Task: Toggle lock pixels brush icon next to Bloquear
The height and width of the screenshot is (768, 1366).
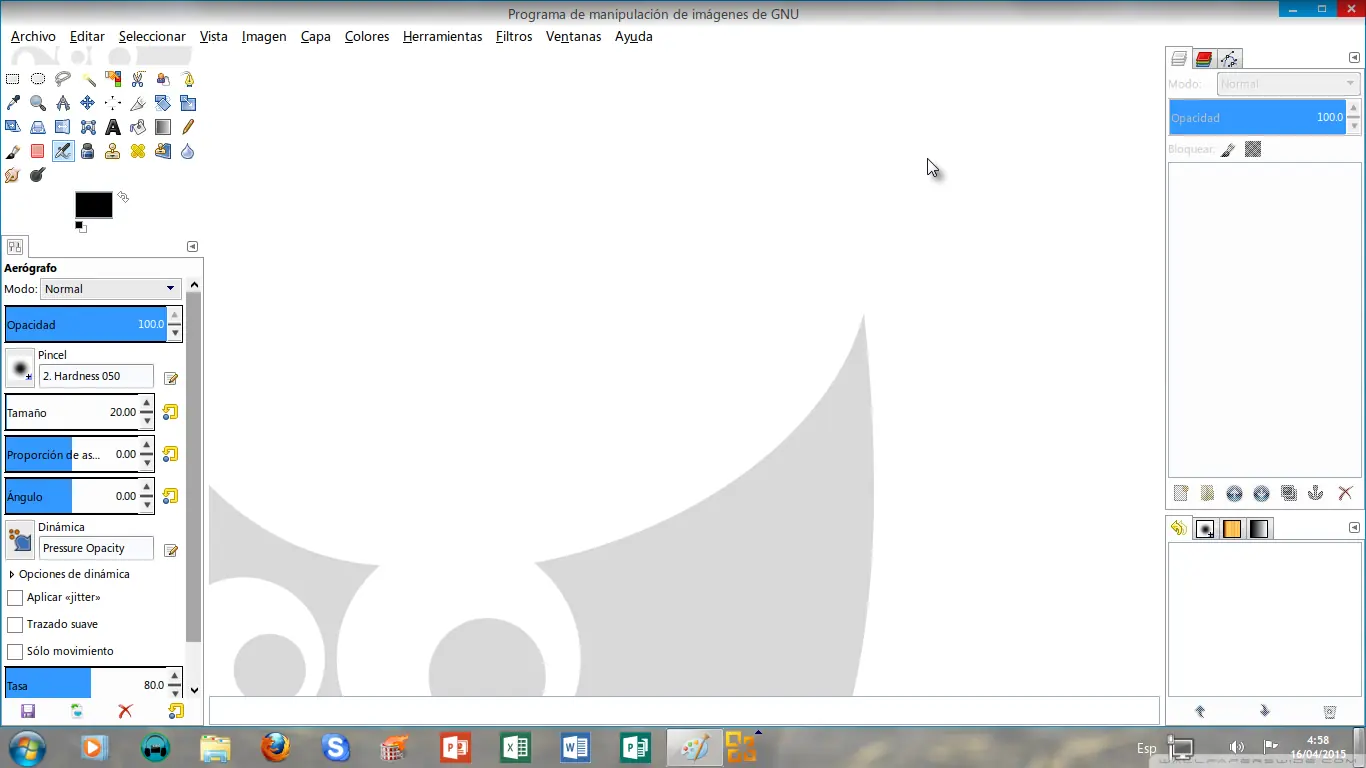Action: [x=1228, y=150]
